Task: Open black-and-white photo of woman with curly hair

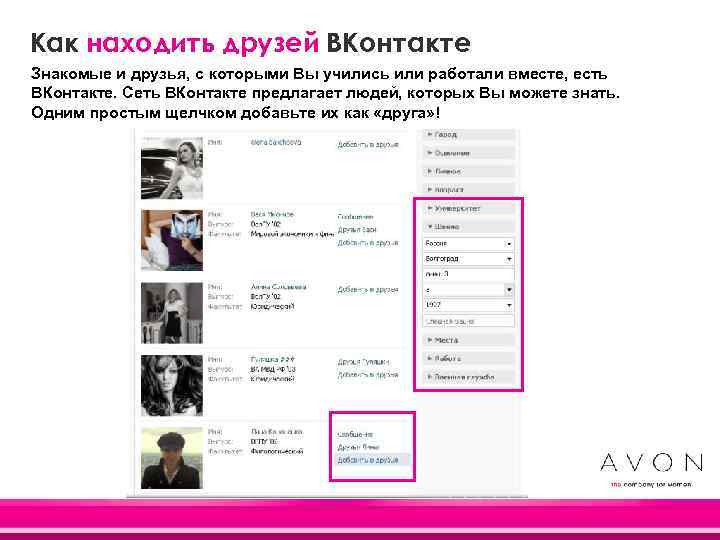Action: (172, 385)
